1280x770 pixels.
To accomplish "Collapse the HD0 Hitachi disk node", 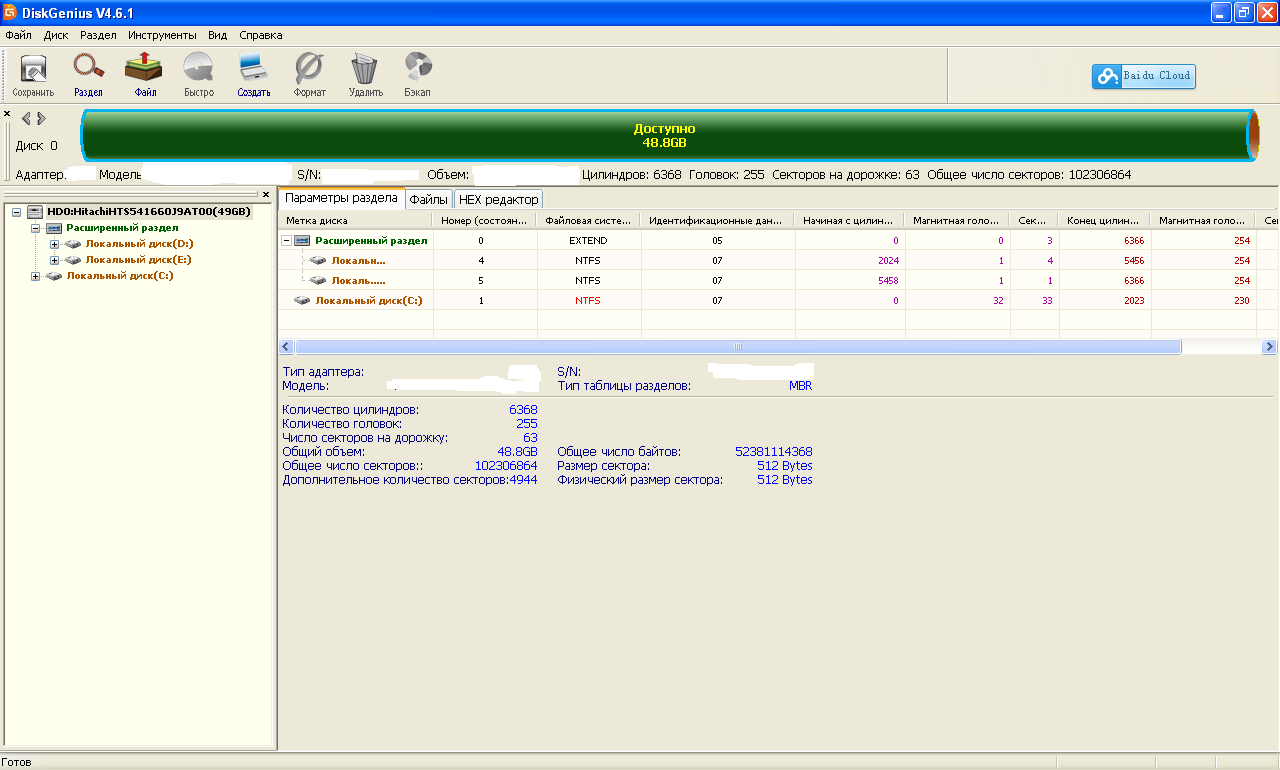I will [16, 212].
